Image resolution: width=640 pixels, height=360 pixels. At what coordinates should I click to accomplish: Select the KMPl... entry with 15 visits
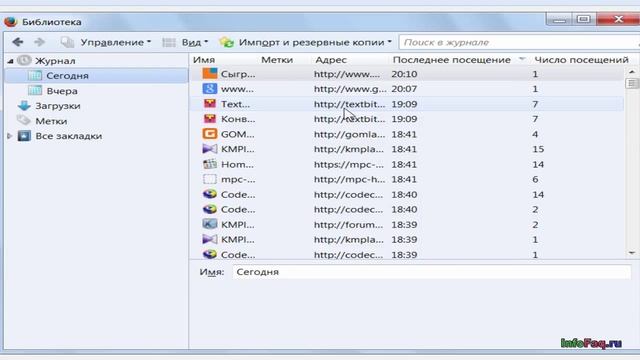tap(407, 149)
